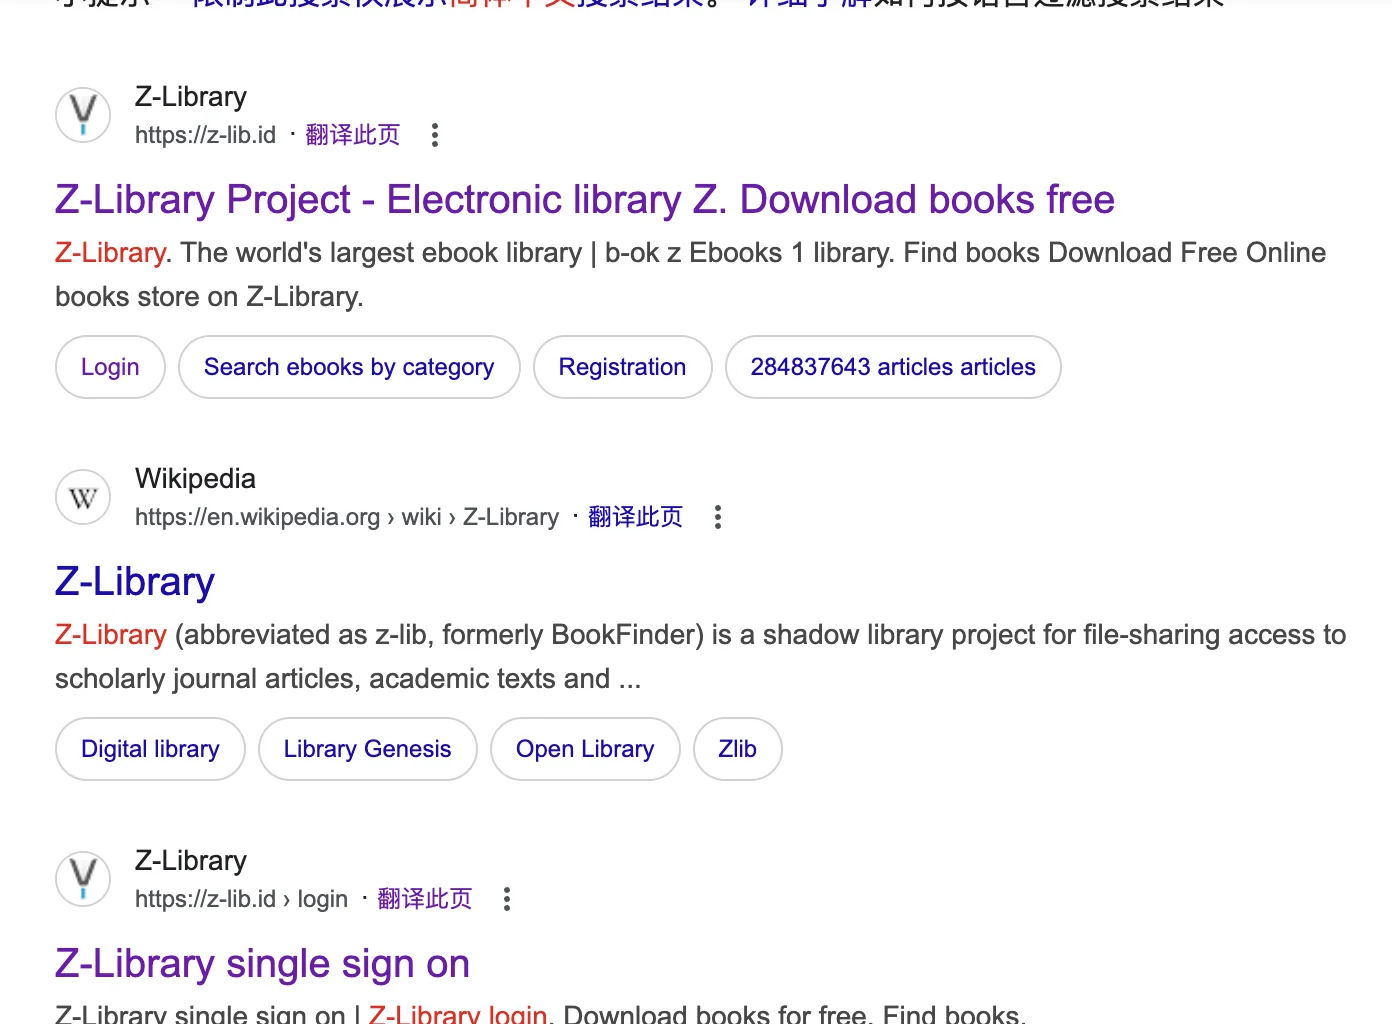
Task: Select the Zlib chip
Action: pos(737,749)
